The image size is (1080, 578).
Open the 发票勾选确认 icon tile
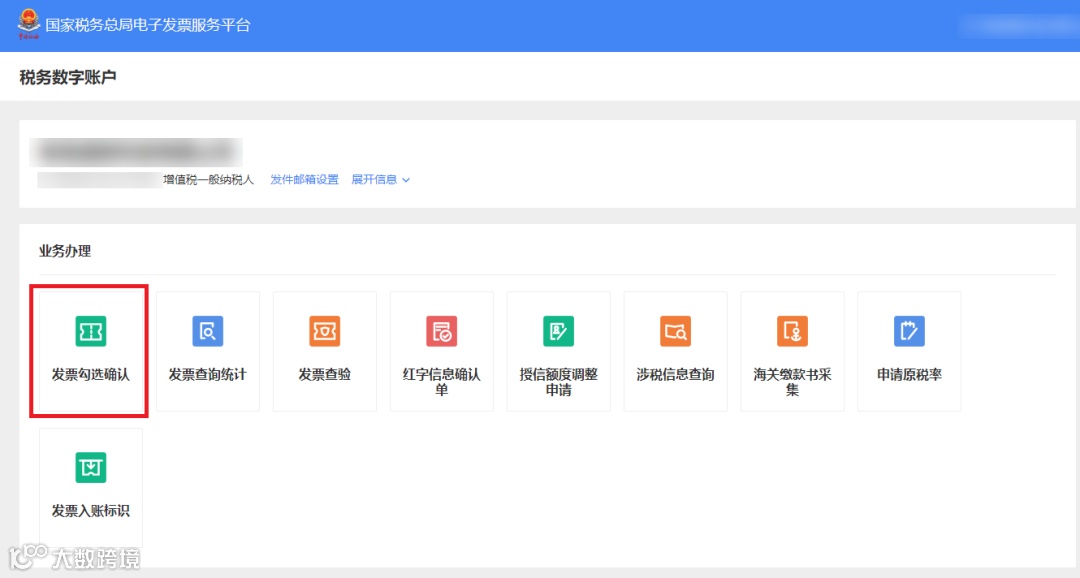(x=90, y=351)
